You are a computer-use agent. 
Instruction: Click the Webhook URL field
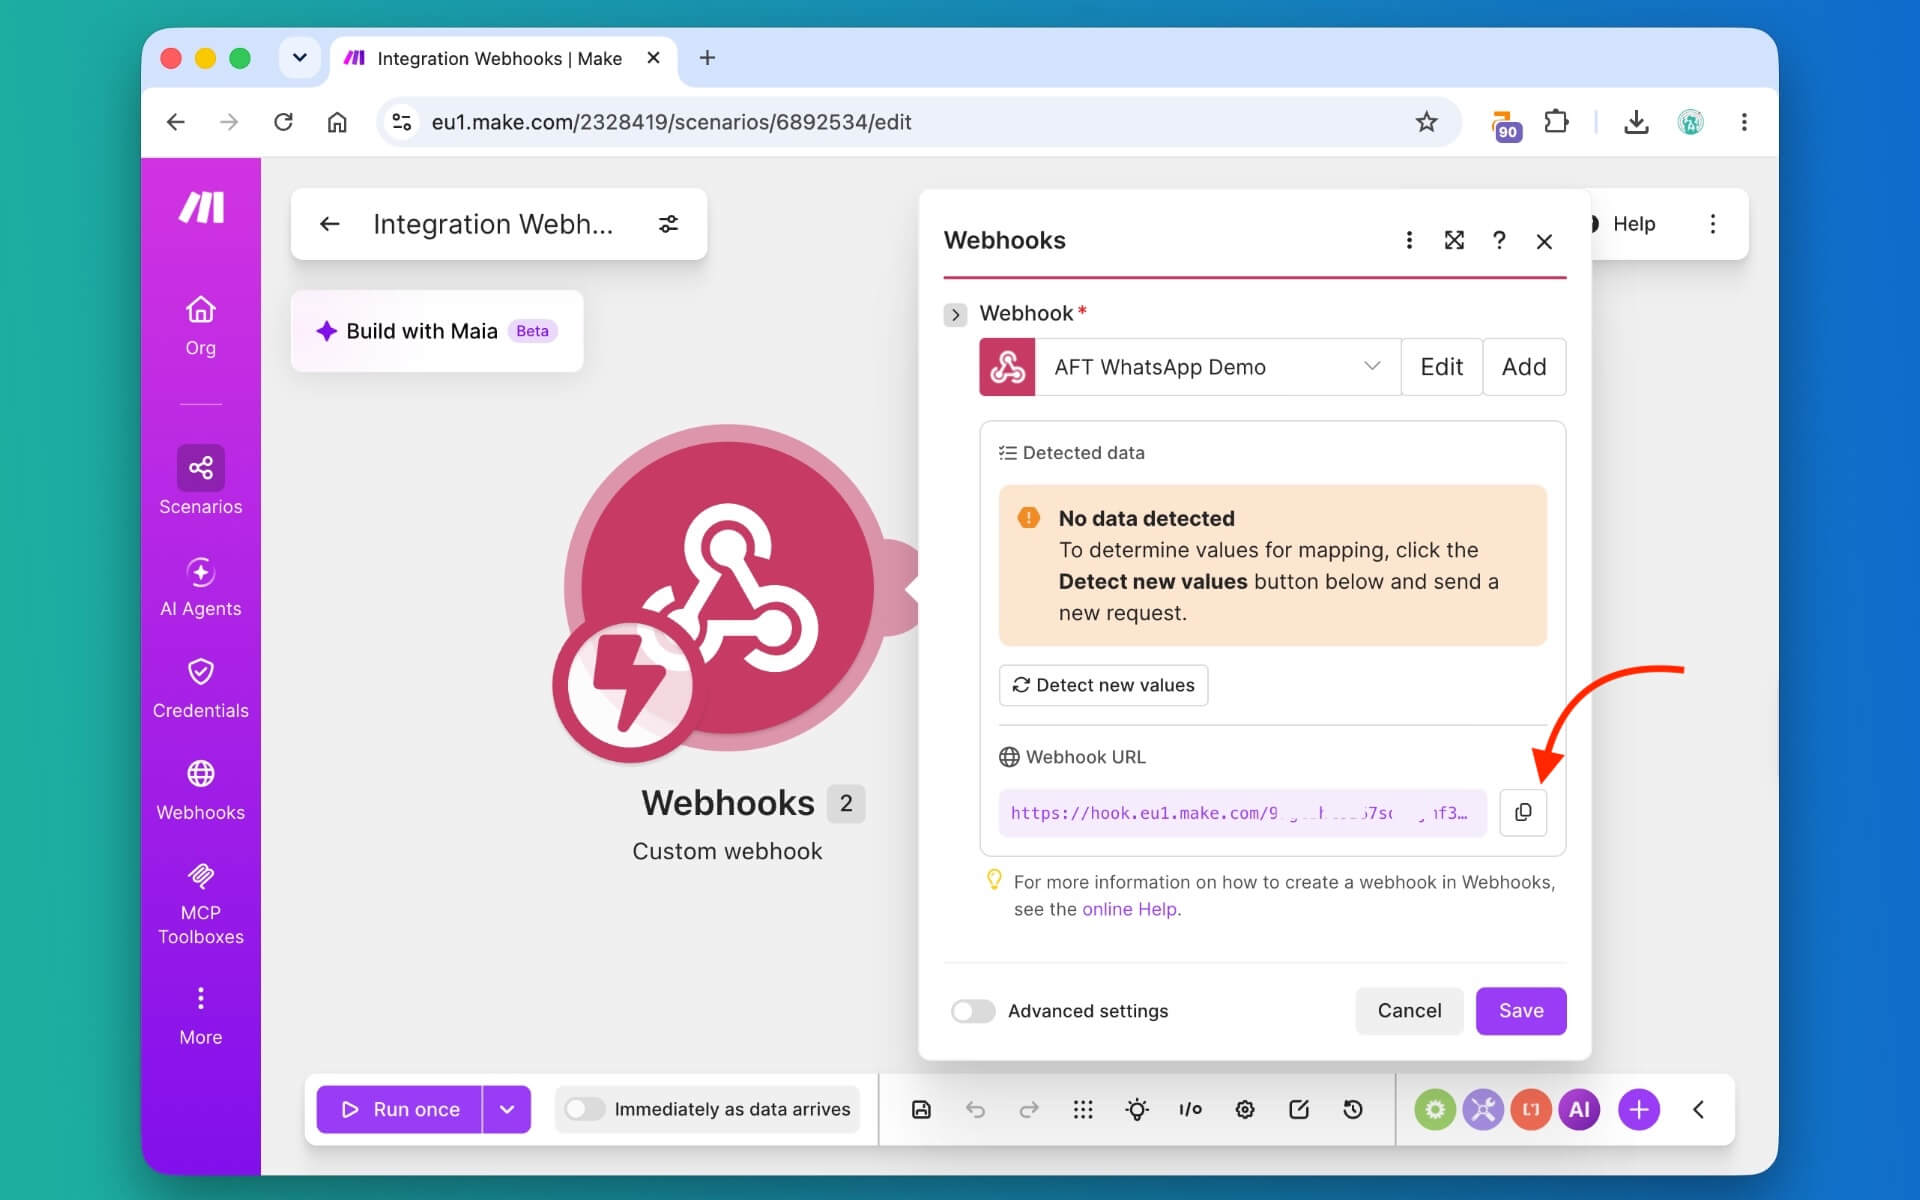1242,813
